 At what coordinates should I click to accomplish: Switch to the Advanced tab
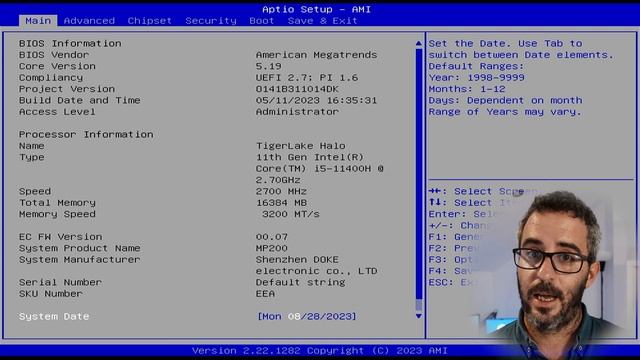pyautogui.click(x=89, y=21)
